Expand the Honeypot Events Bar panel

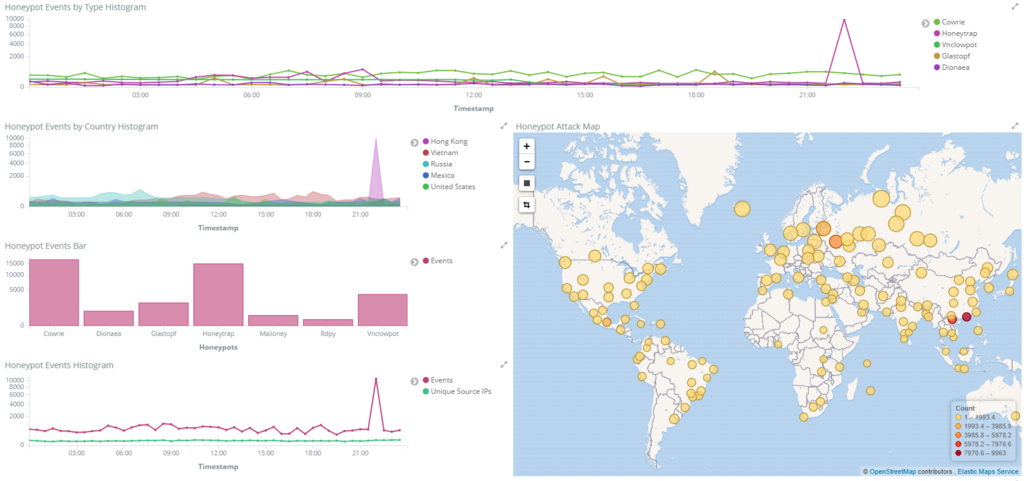pos(504,245)
